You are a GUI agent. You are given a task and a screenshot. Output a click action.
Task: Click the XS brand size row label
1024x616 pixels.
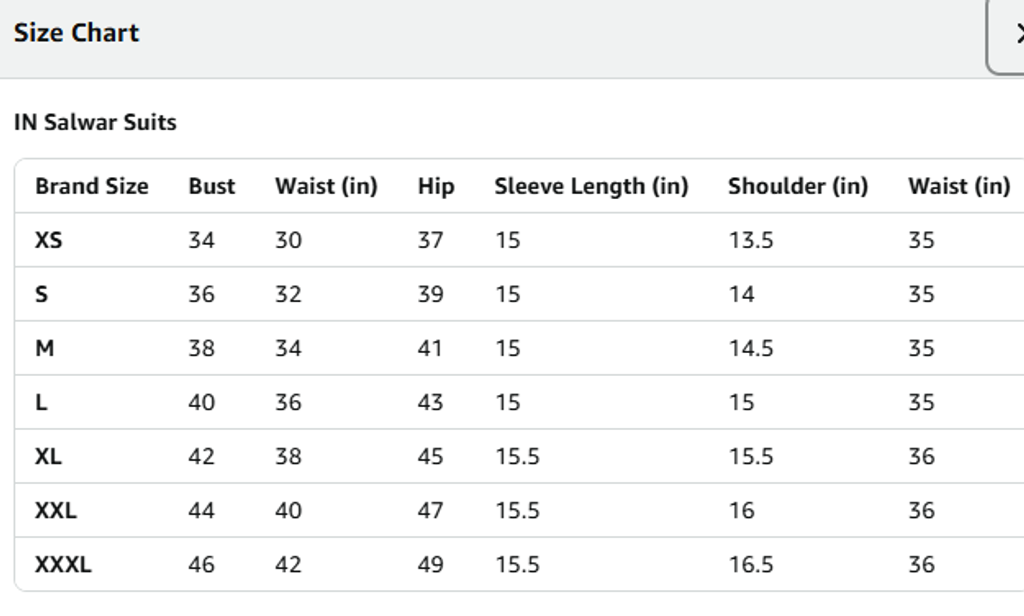click(49, 241)
